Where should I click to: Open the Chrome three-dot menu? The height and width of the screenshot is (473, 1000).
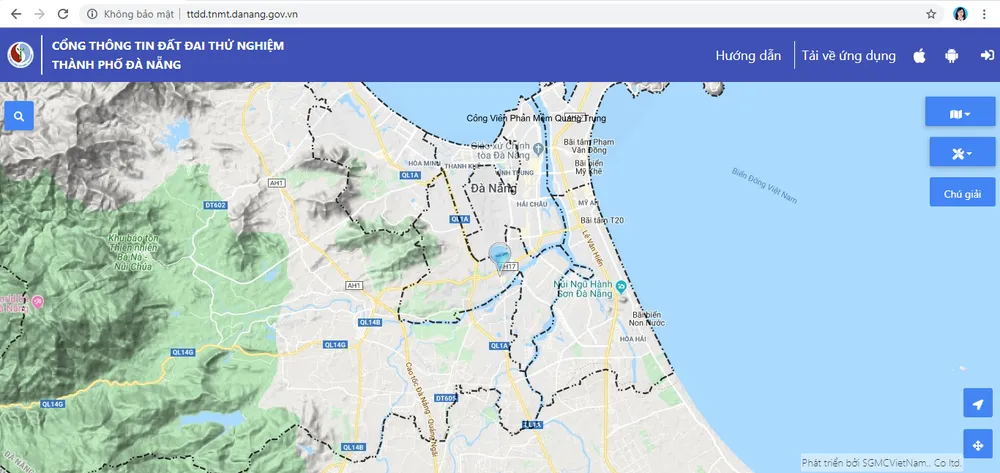point(987,14)
